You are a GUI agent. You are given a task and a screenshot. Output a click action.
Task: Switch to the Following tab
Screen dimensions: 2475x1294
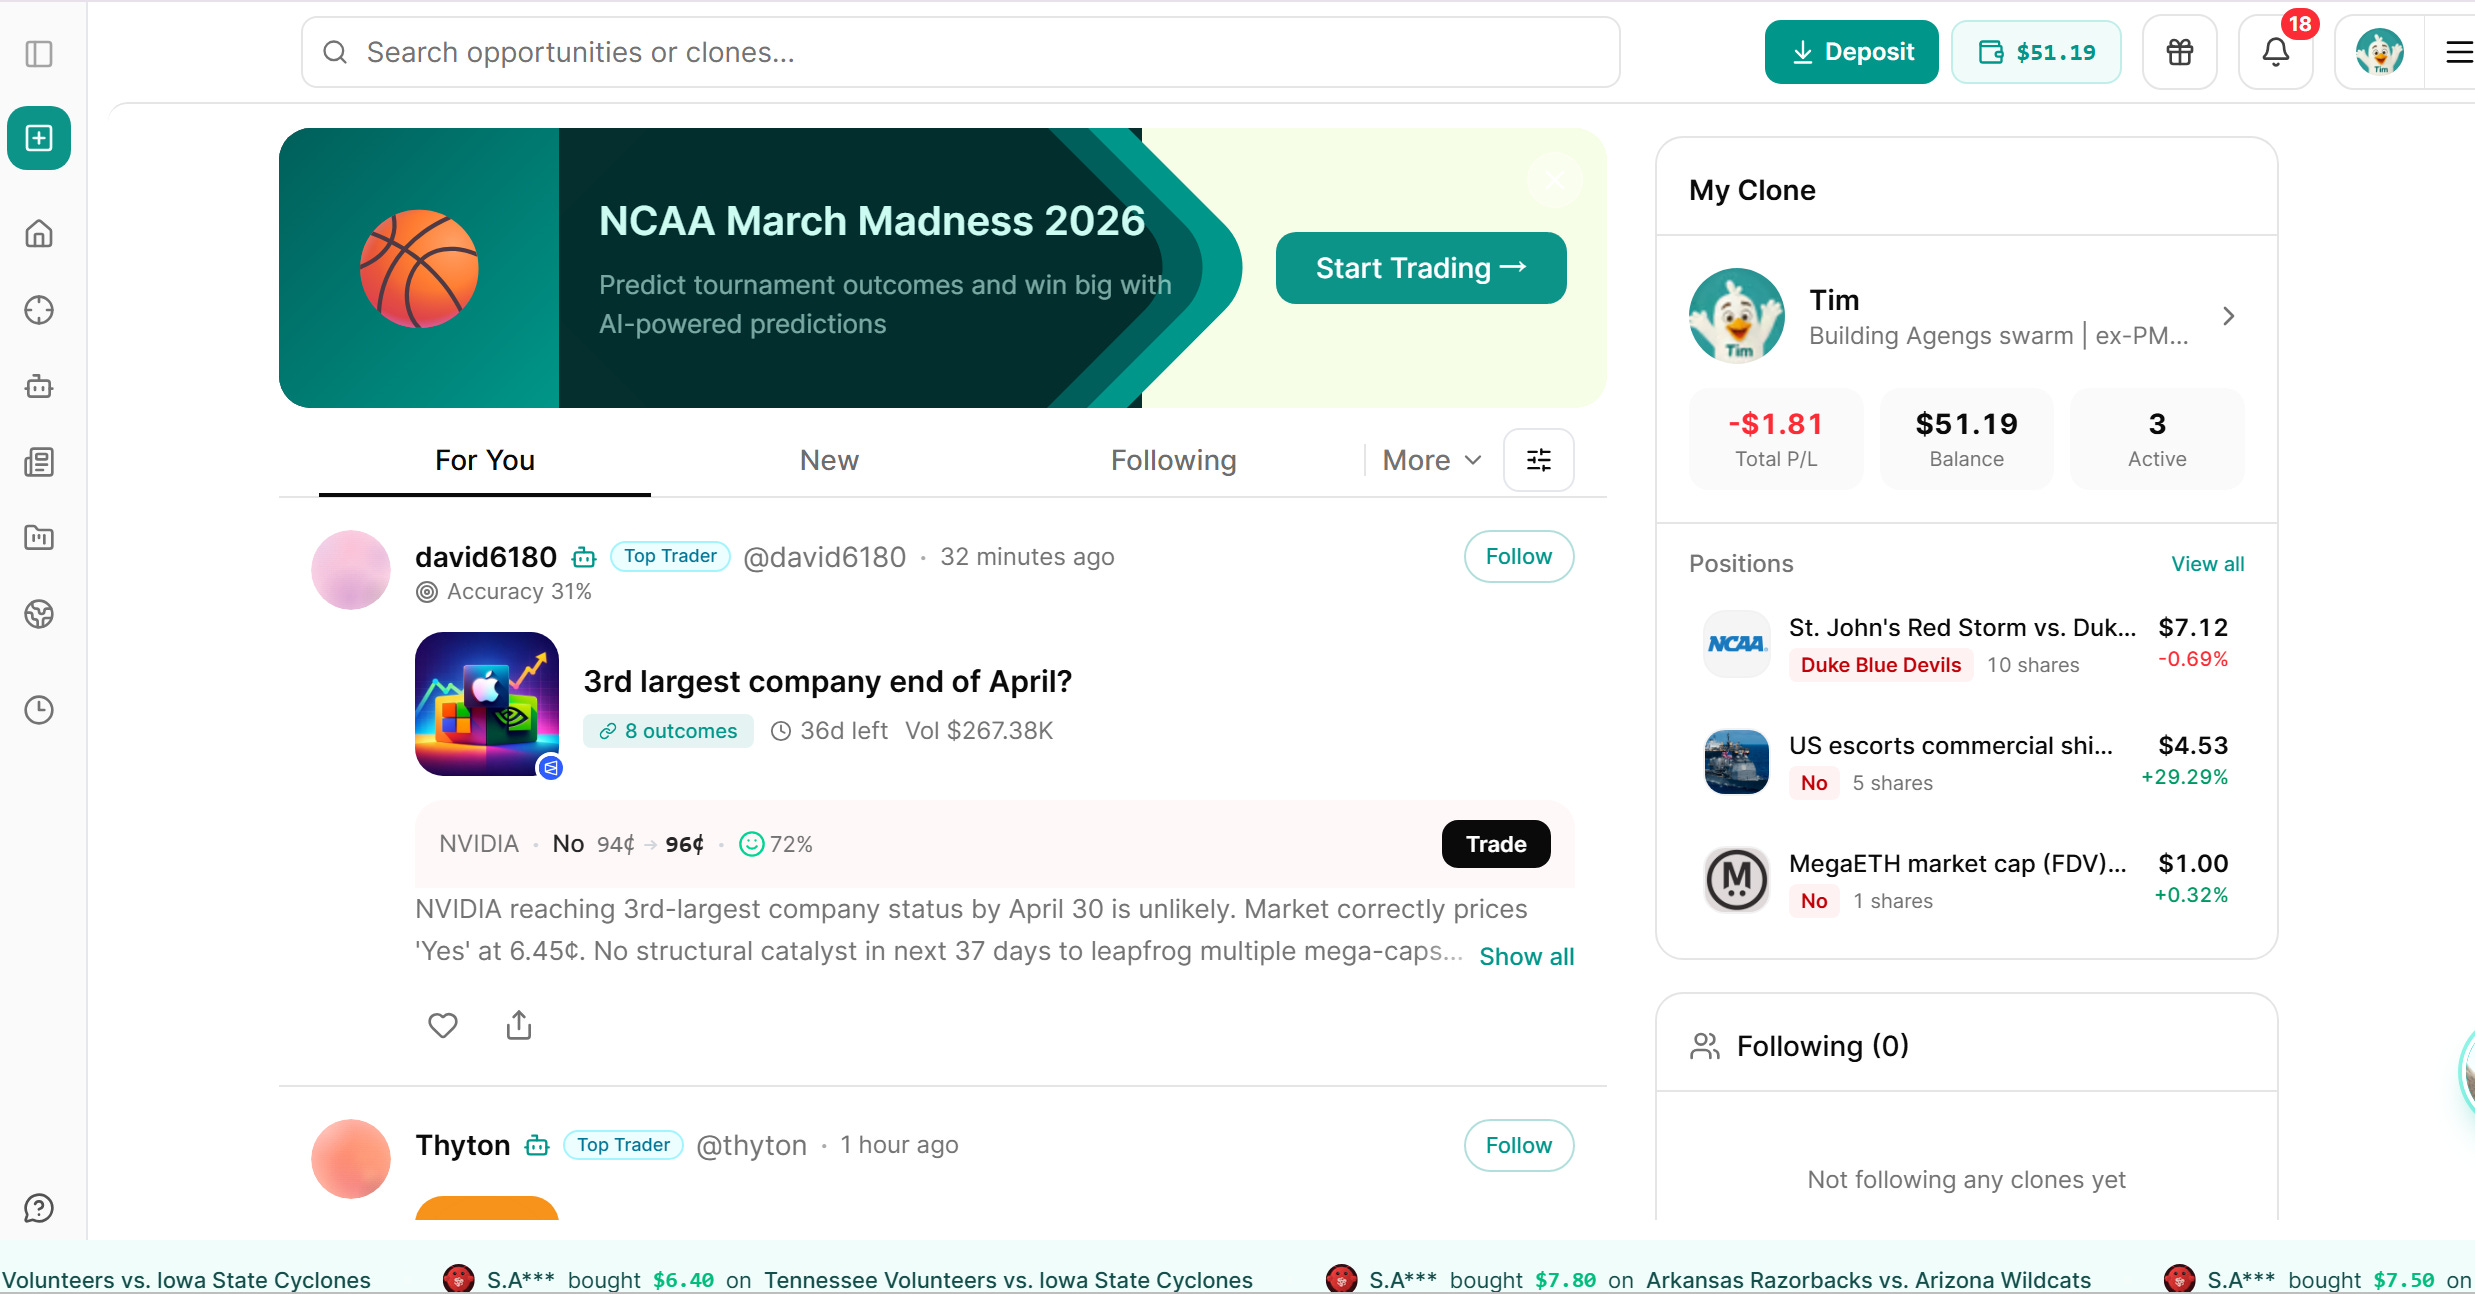[1173, 460]
